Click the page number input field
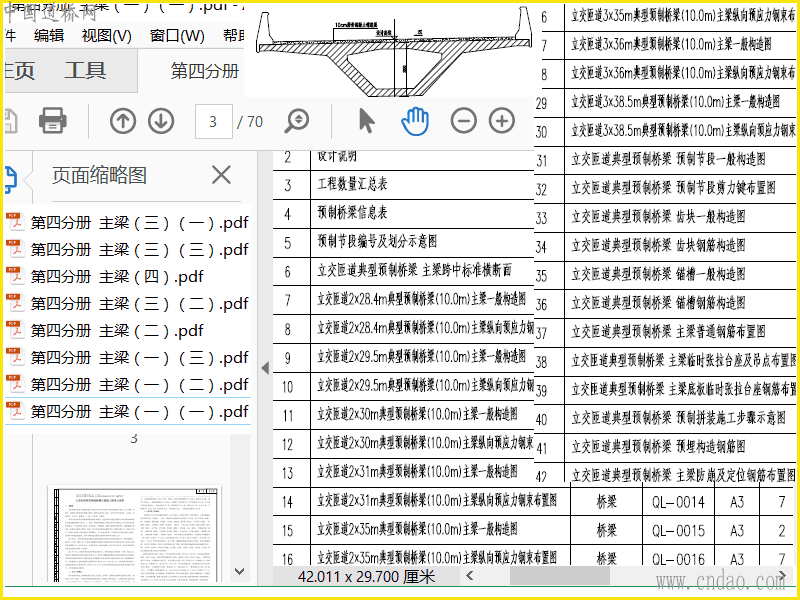800x600 pixels. click(x=214, y=121)
